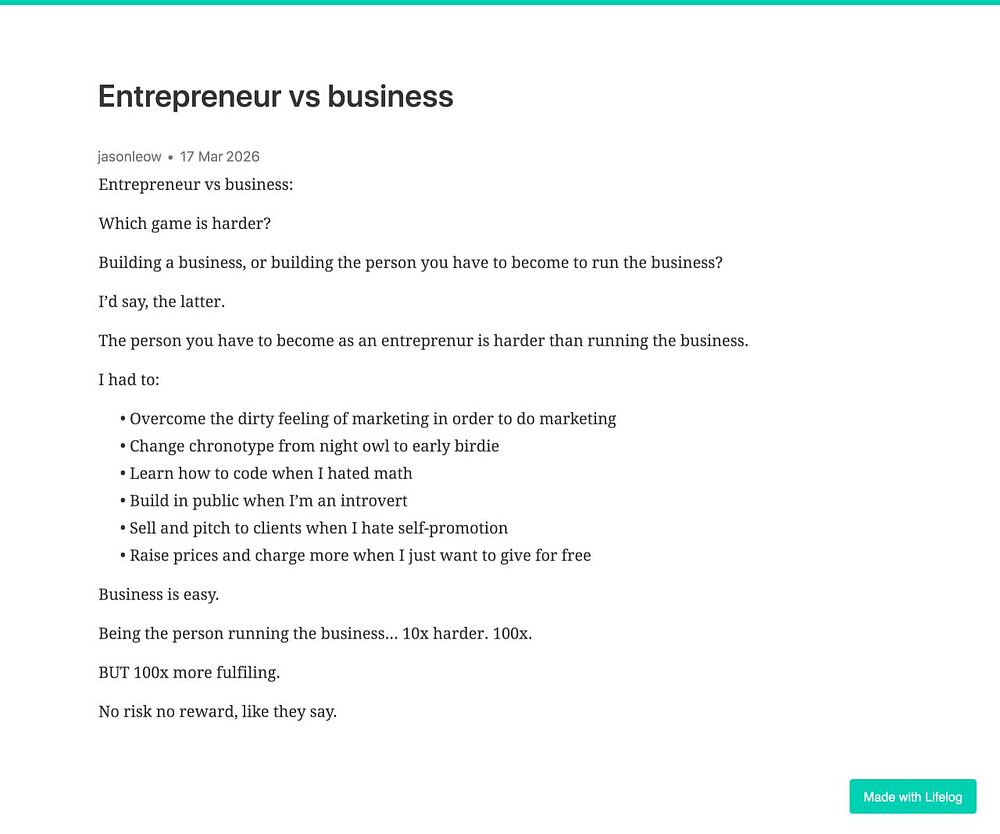The image size is (1000, 834).
Task: Click the 'Build in public' bullet item
Action: (268, 501)
